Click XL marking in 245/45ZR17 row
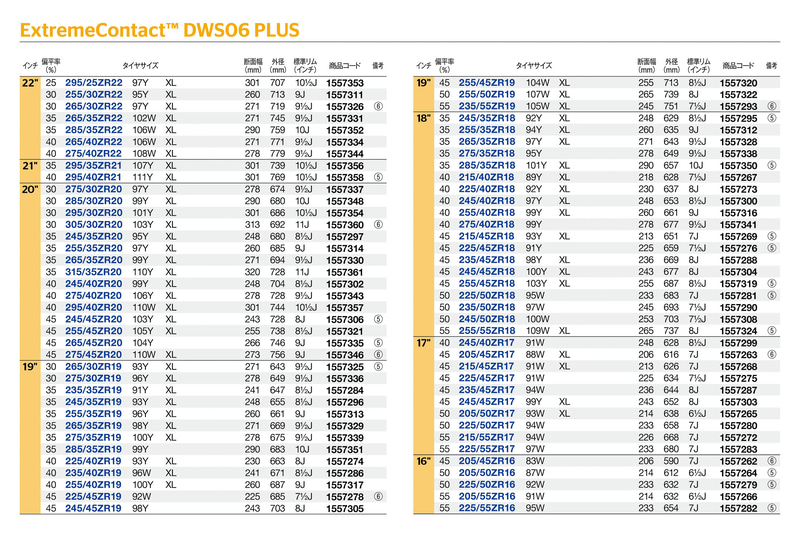The height and width of the screenshot is (533, 800). pos(564,401)
